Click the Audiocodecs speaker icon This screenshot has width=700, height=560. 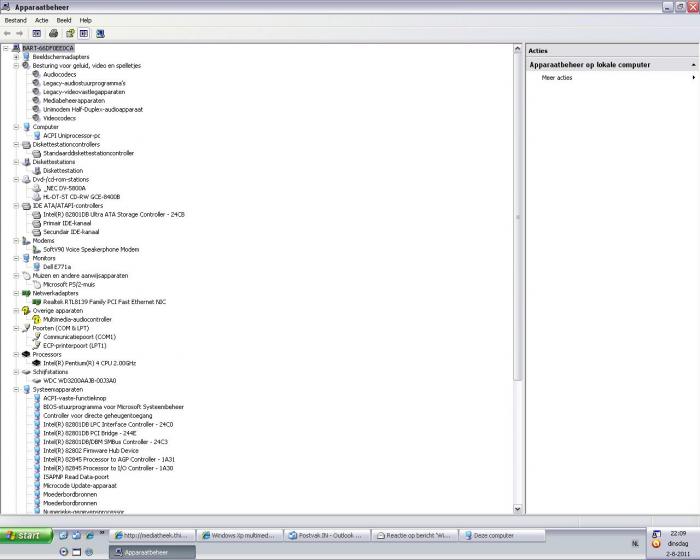[x=37, y=74]
